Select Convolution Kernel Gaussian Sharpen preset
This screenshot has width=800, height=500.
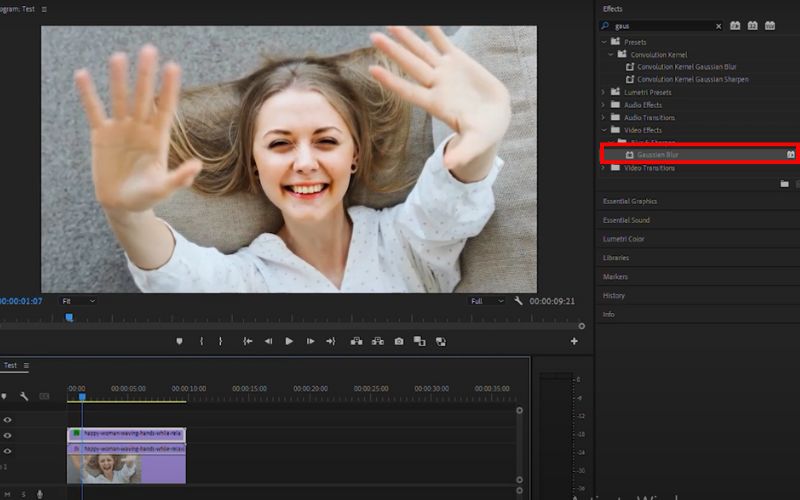click(692, 80)
